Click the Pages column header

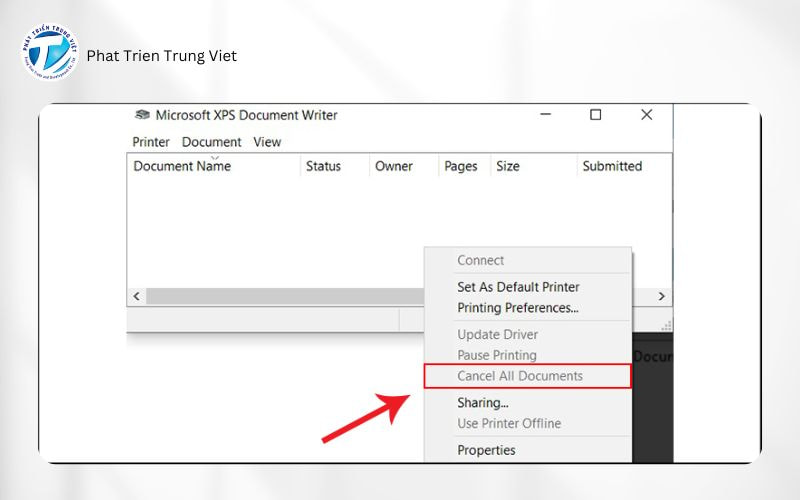click(461, 167)
